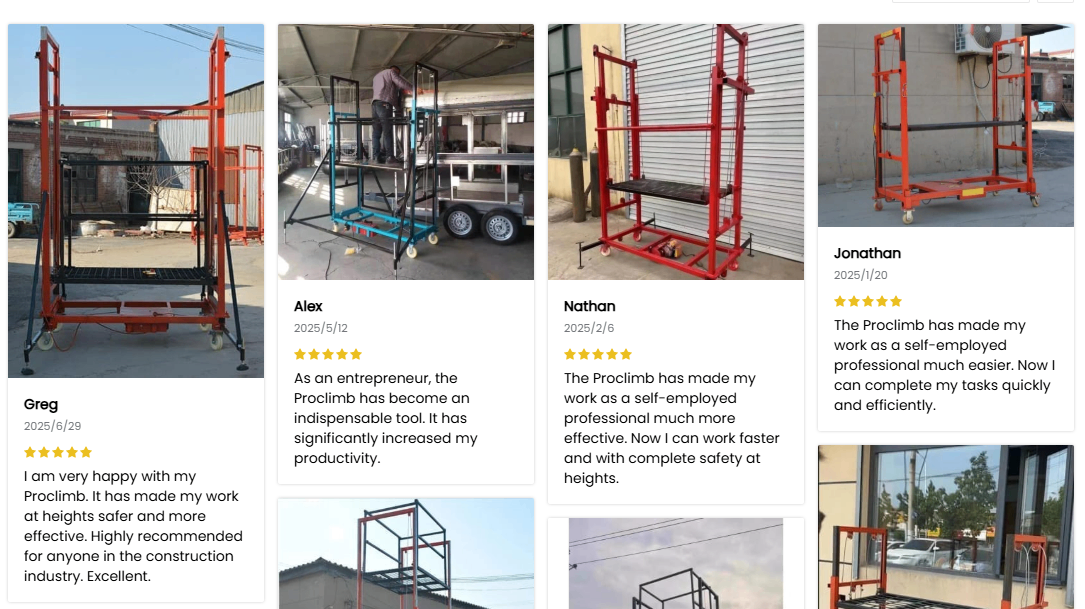The width and height of the screenshot is (1085, 609).
Task: Open Greg's orange scaffold lift photo
Action: click(136, 201)
